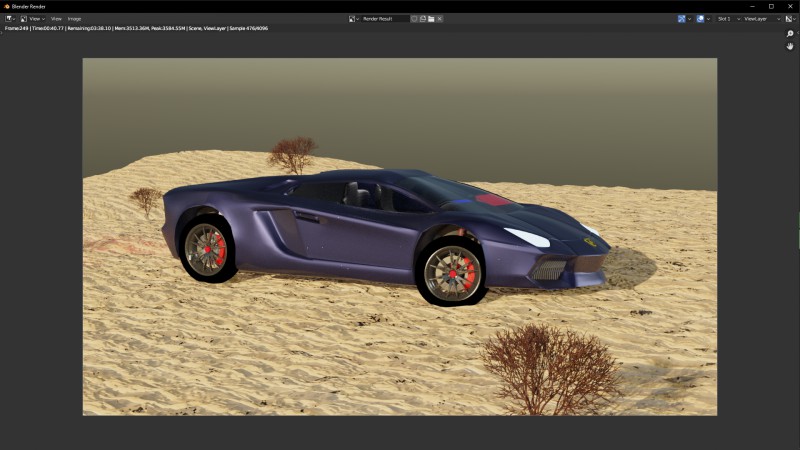
Task: Open the display channels dropdown
Action: [x=790, y=19]
